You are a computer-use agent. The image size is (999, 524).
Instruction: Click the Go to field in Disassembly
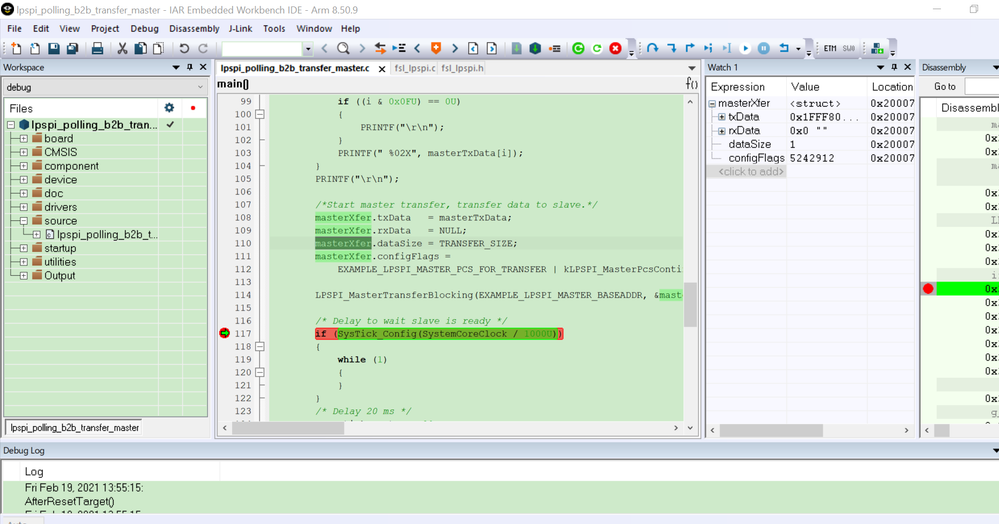pos(981,86)
